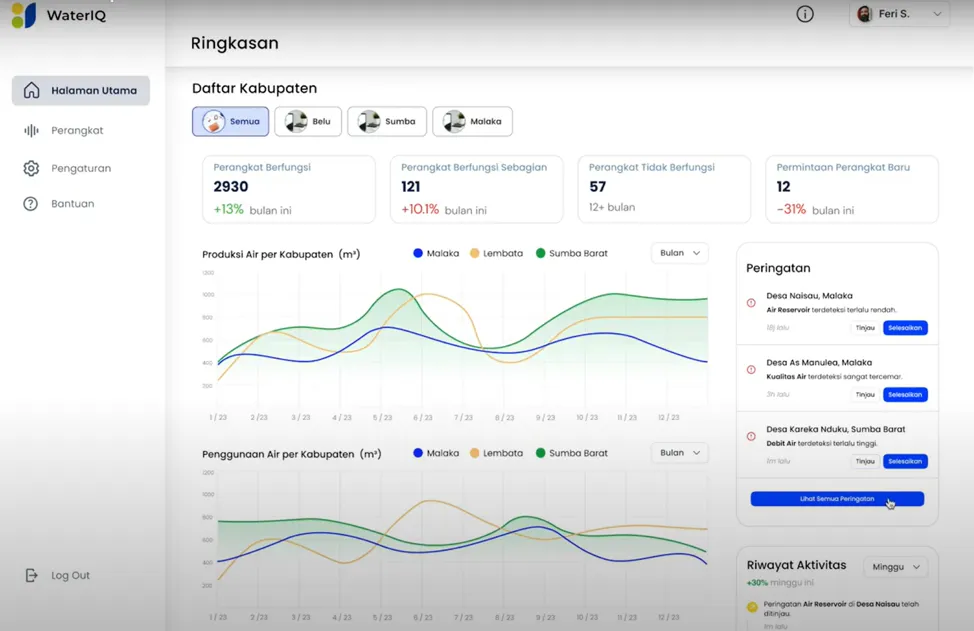
Task: Select the Semua kabupaten filter
Action: pos(230,121)
